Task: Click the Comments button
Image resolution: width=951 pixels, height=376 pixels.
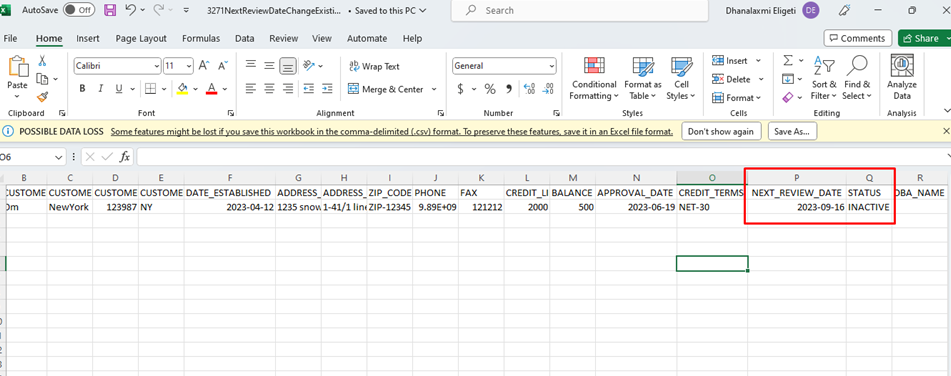Action: [858, 38]
